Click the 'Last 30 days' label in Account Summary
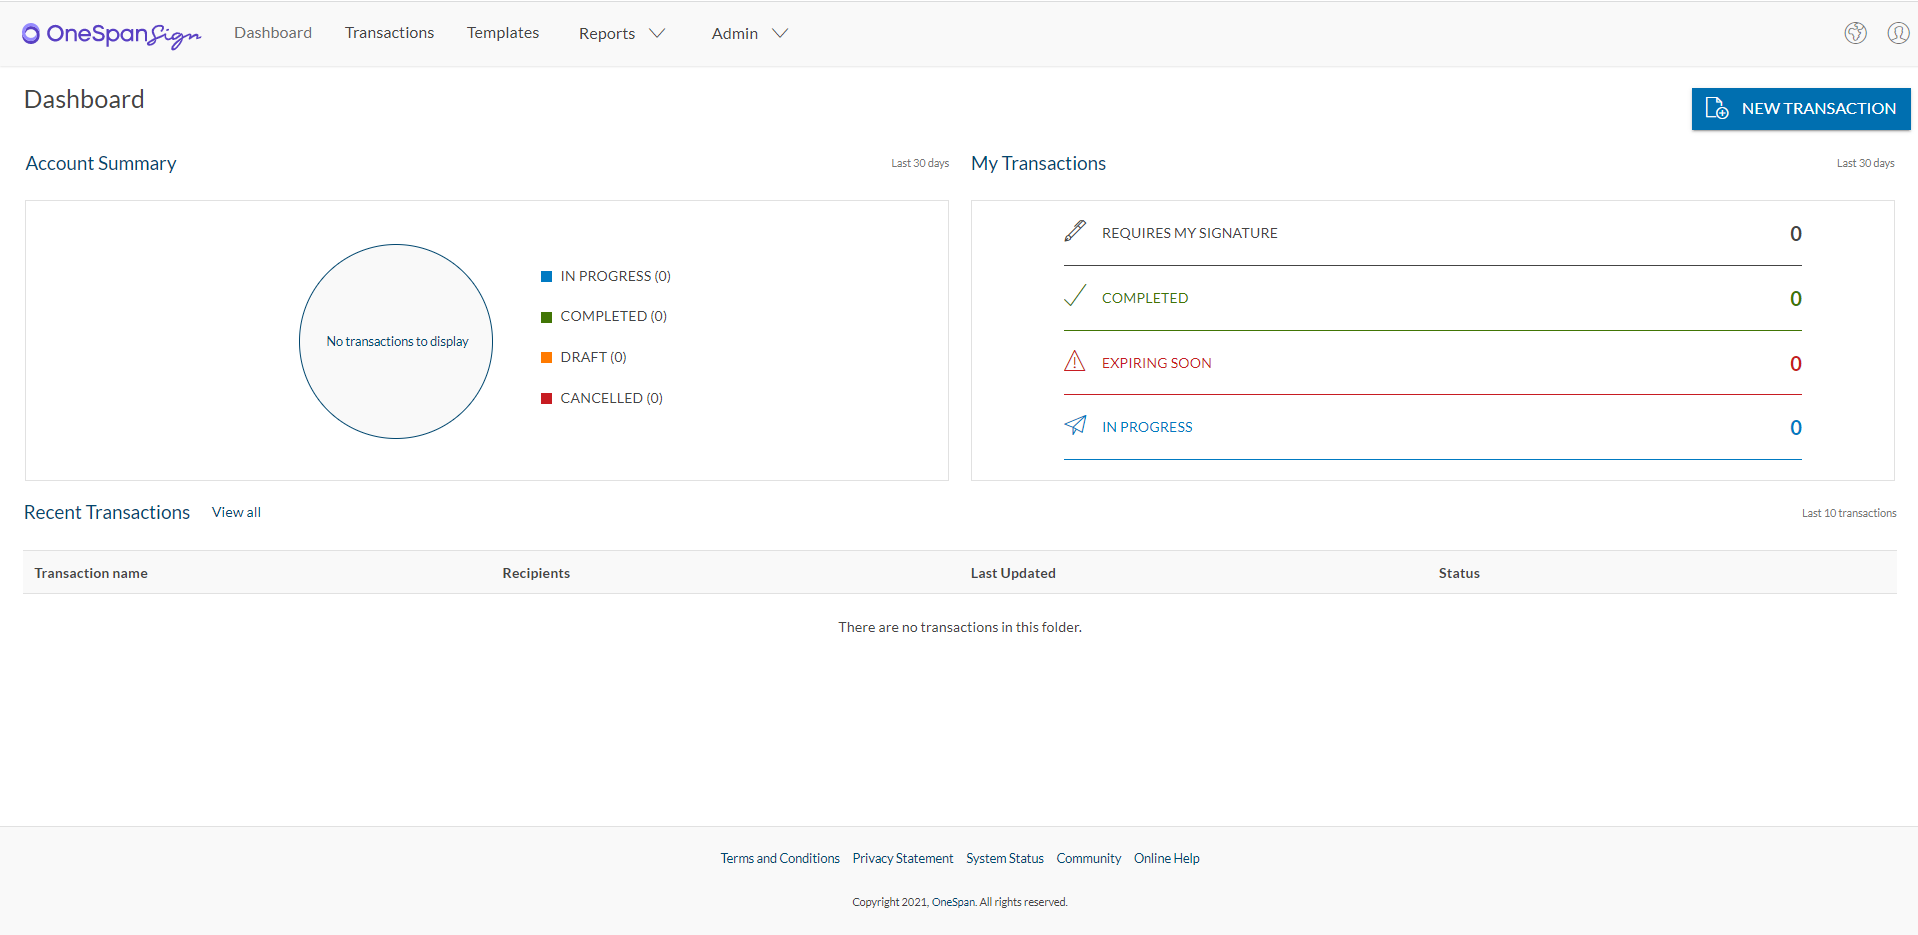Image resolution: width=1918 pixels, height=935 pixels. click(920, 163)
